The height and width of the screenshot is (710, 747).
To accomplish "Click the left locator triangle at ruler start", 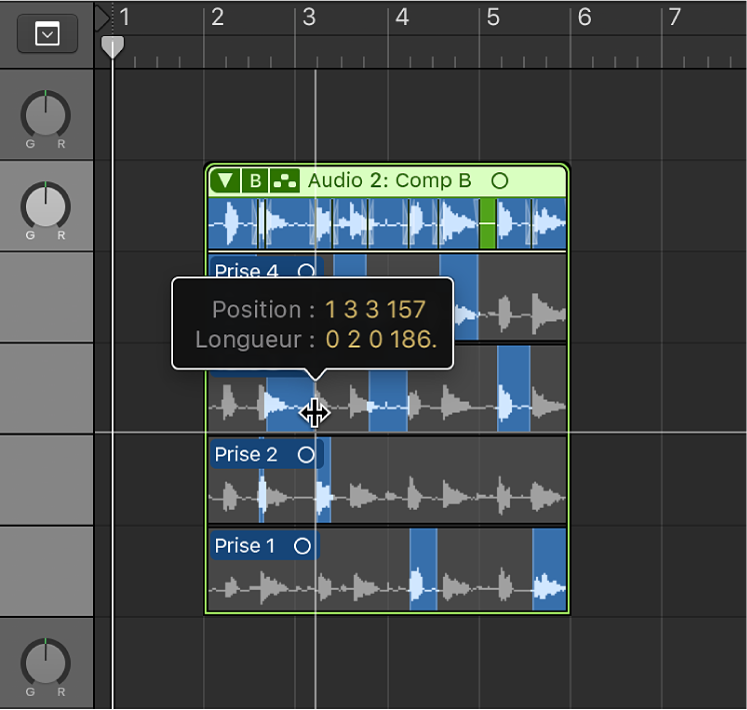I will (x=102, y=17).
